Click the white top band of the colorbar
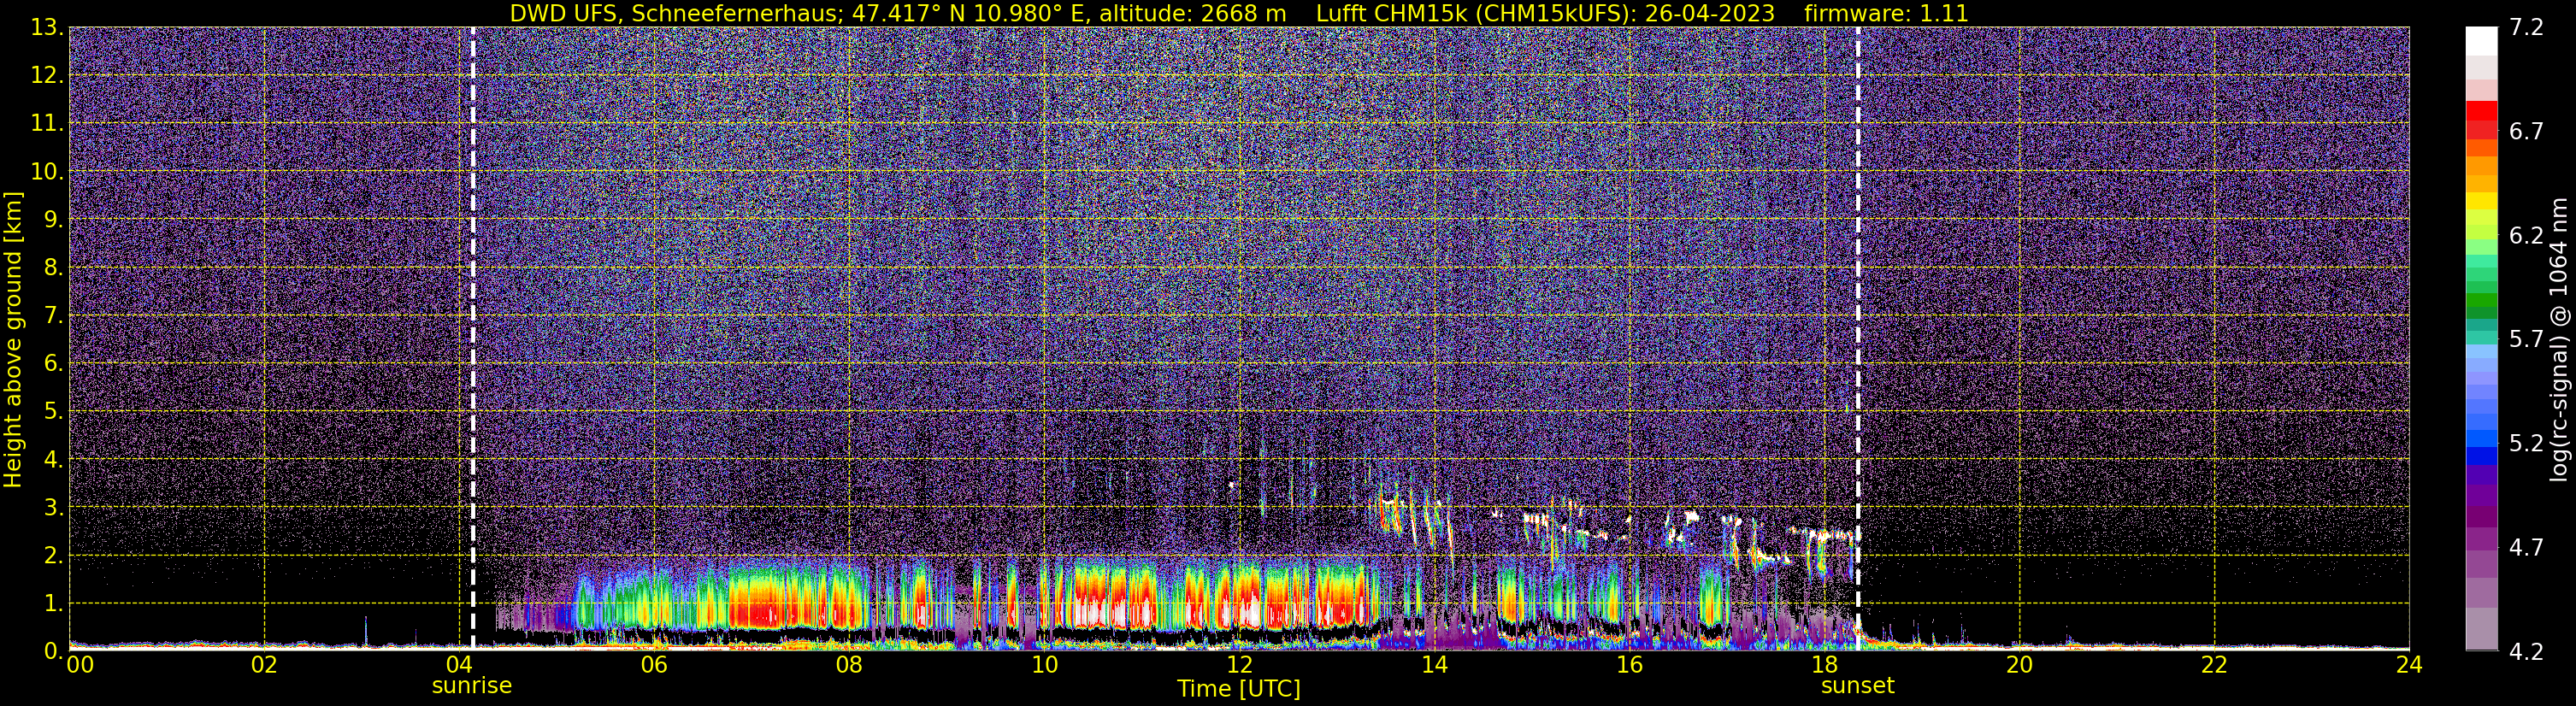The image size is (2576, 706). (2481, 41)
